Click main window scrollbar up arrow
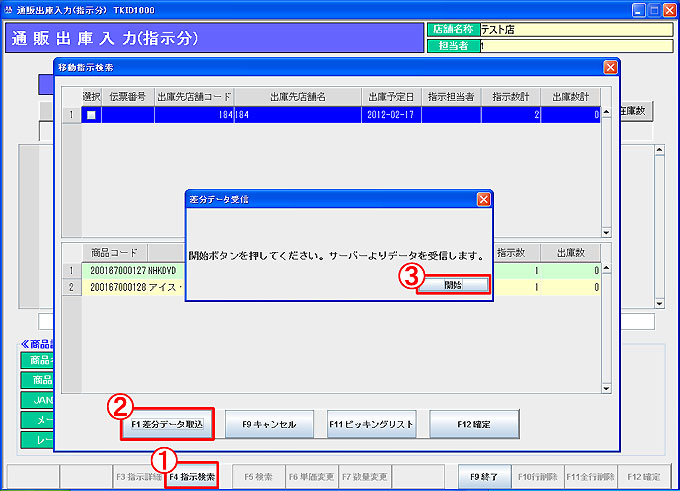The height and width of the screenshot is (491, 680). (660, 150)
